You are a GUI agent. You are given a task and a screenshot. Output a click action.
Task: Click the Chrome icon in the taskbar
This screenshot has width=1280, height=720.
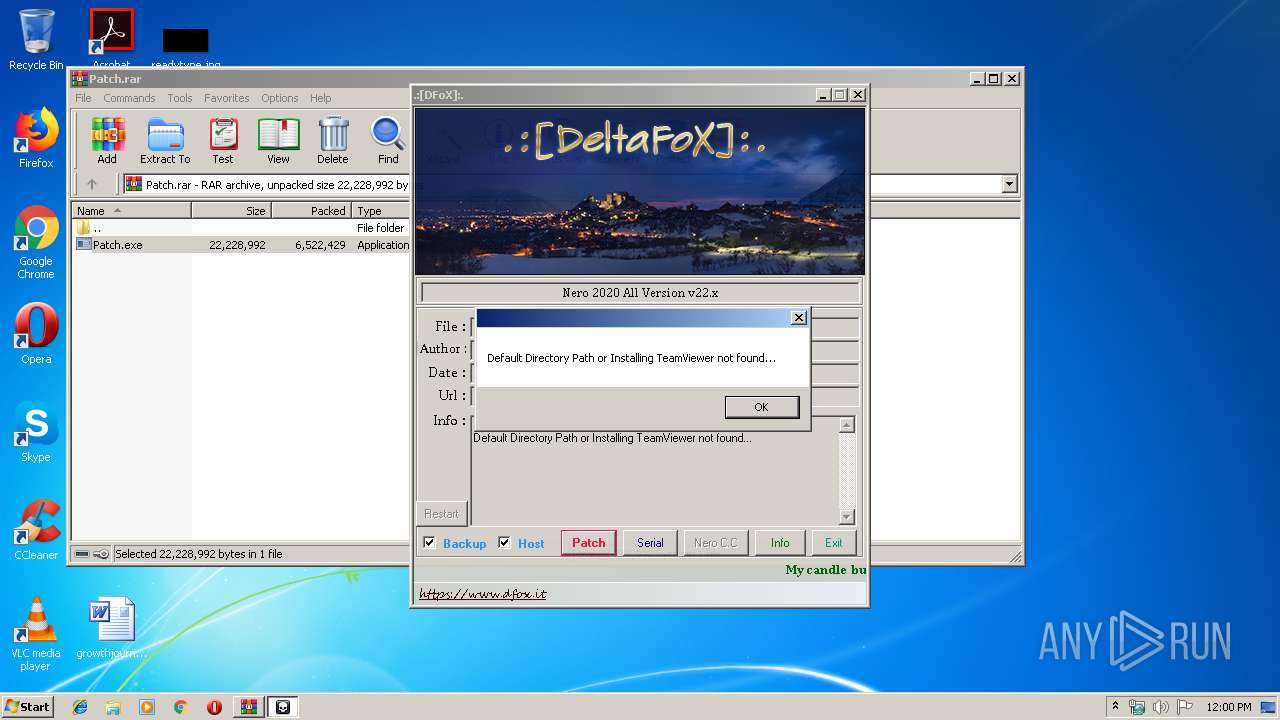(x=180, y=707)
